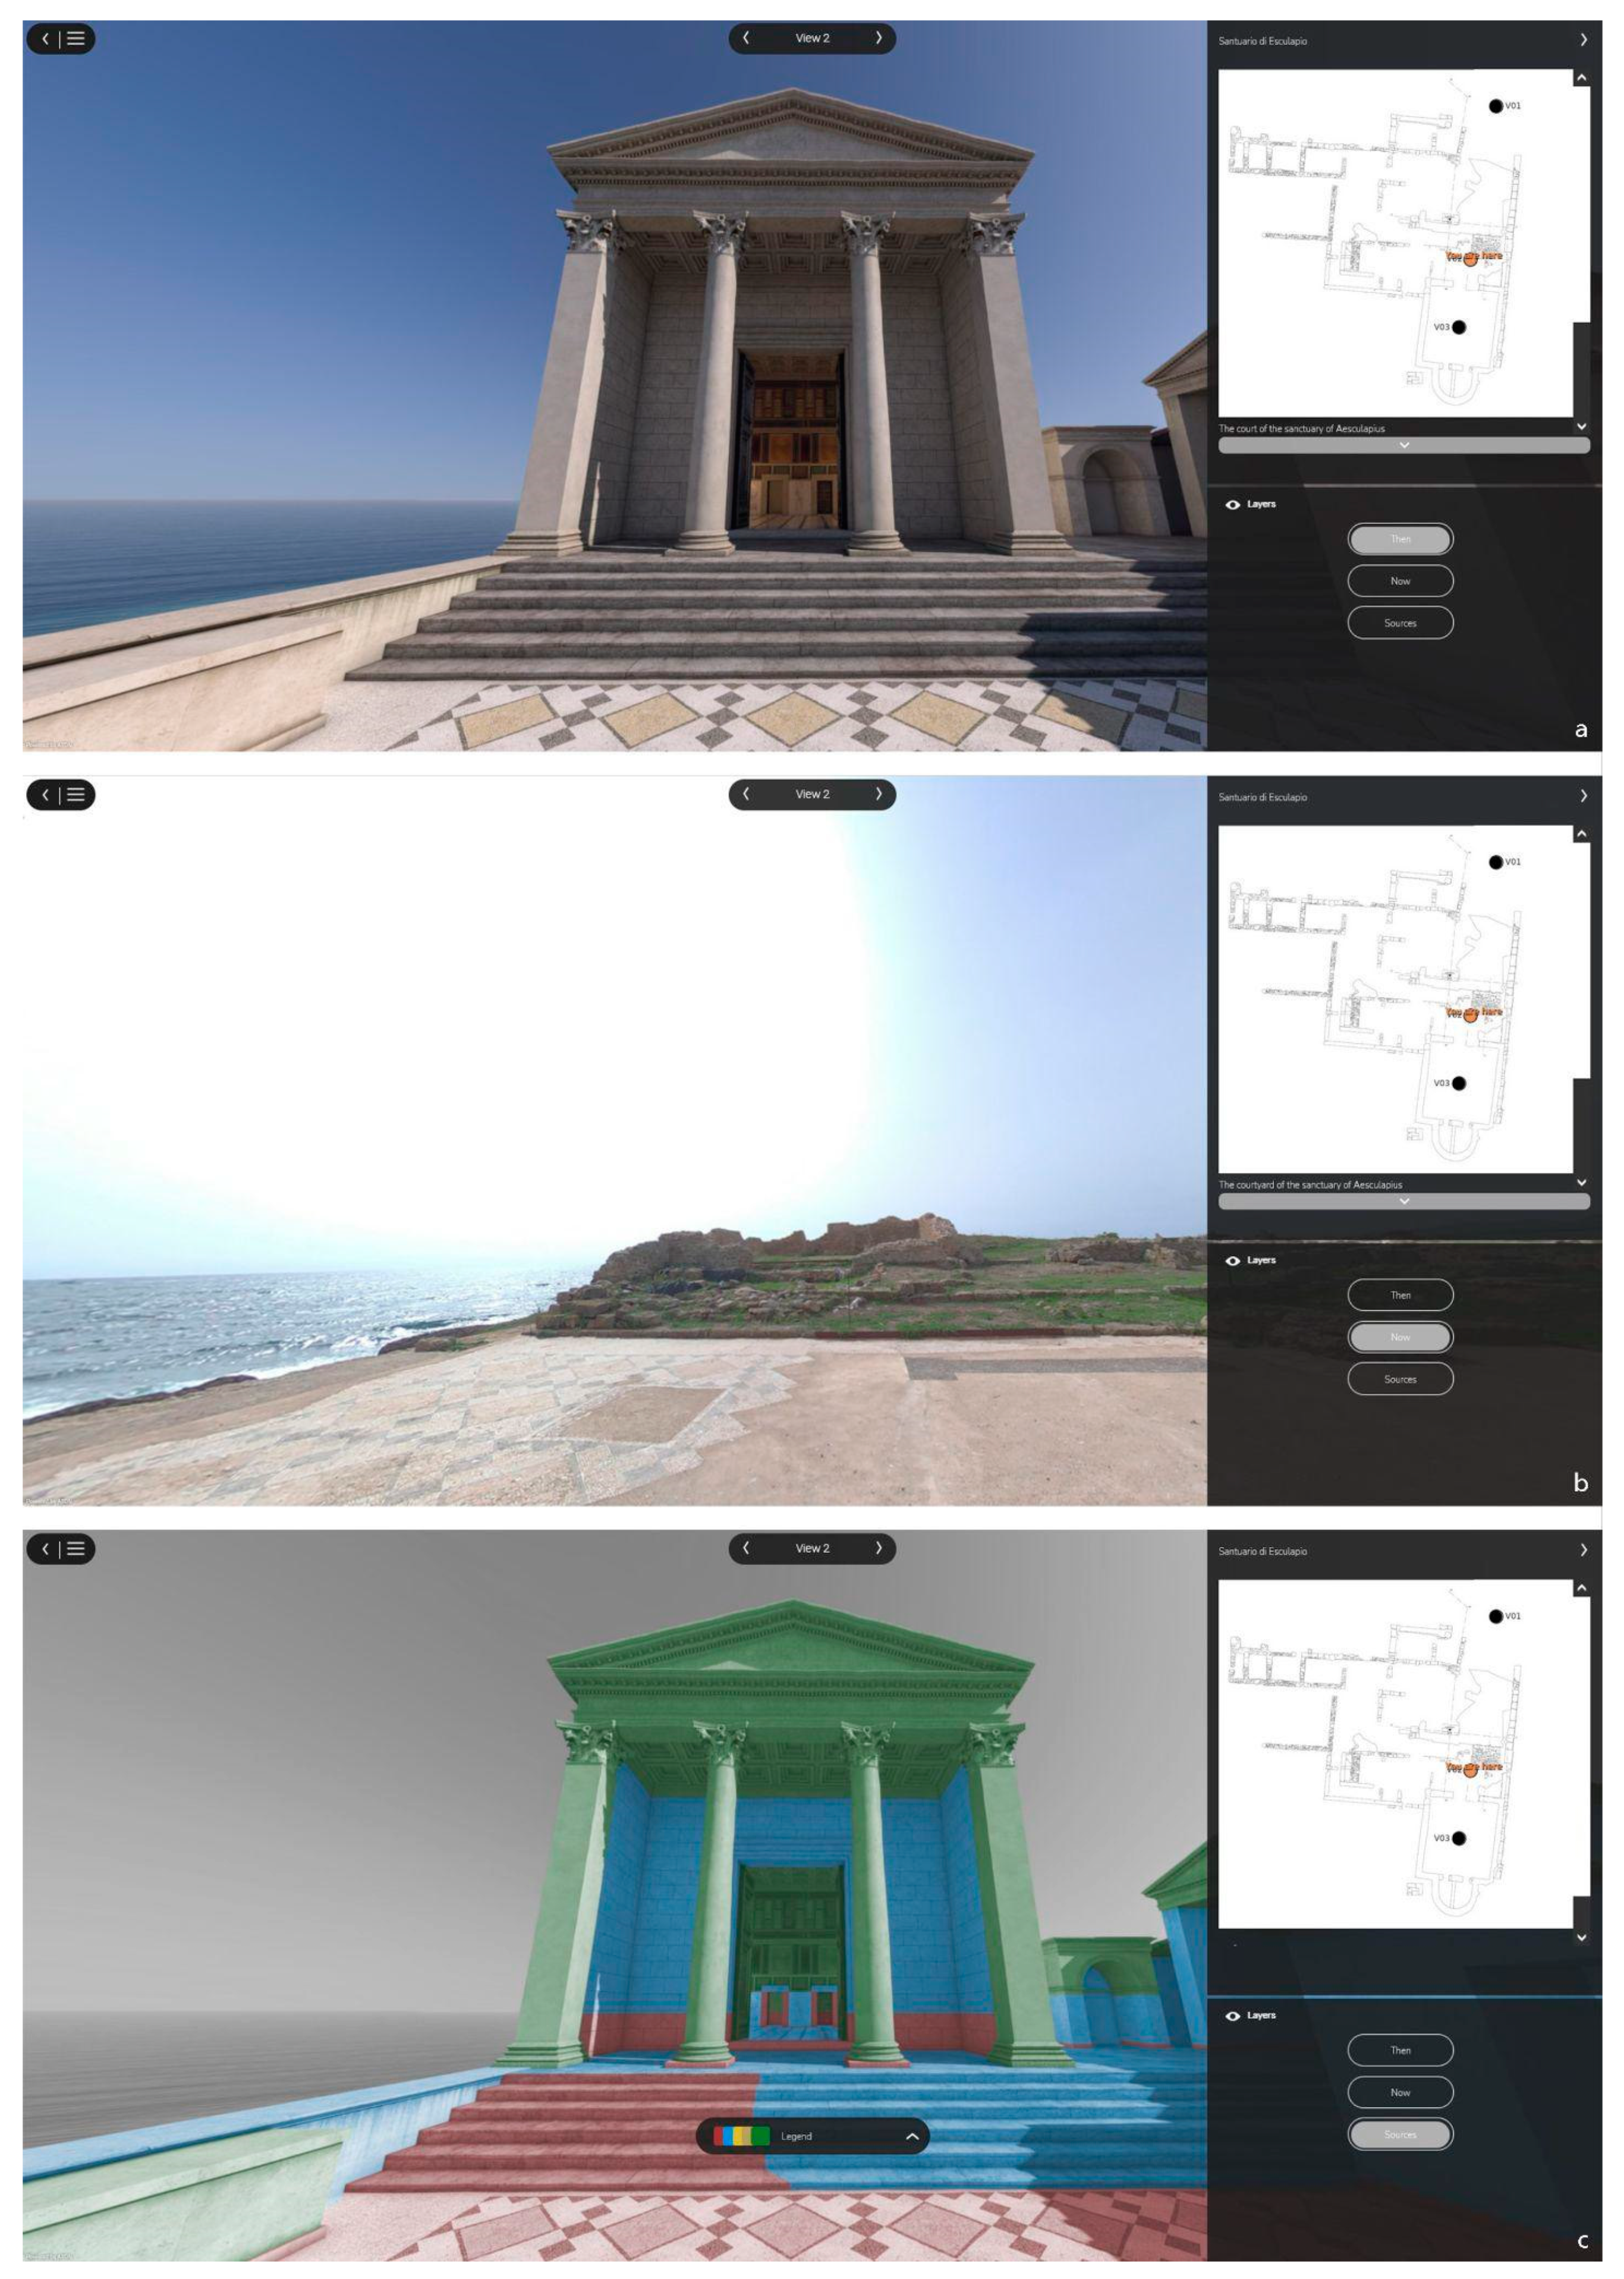Toggle Layers eye icon in panel a

pos(1233,505)
